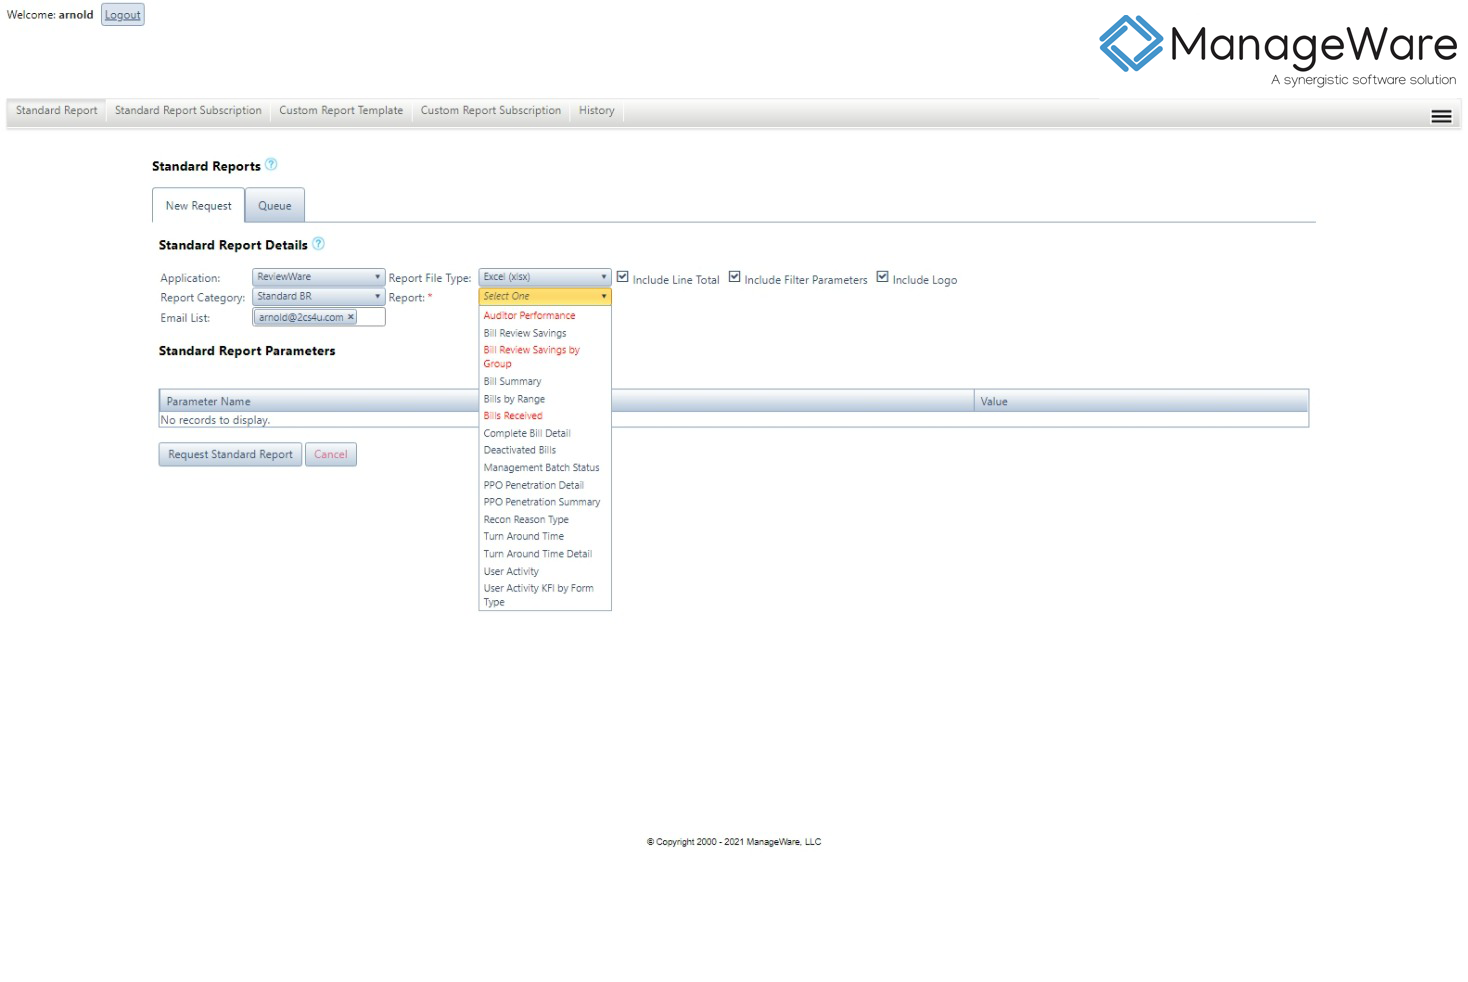
Task: Open Custom Report Subscription menu
Action: point(491,111)
